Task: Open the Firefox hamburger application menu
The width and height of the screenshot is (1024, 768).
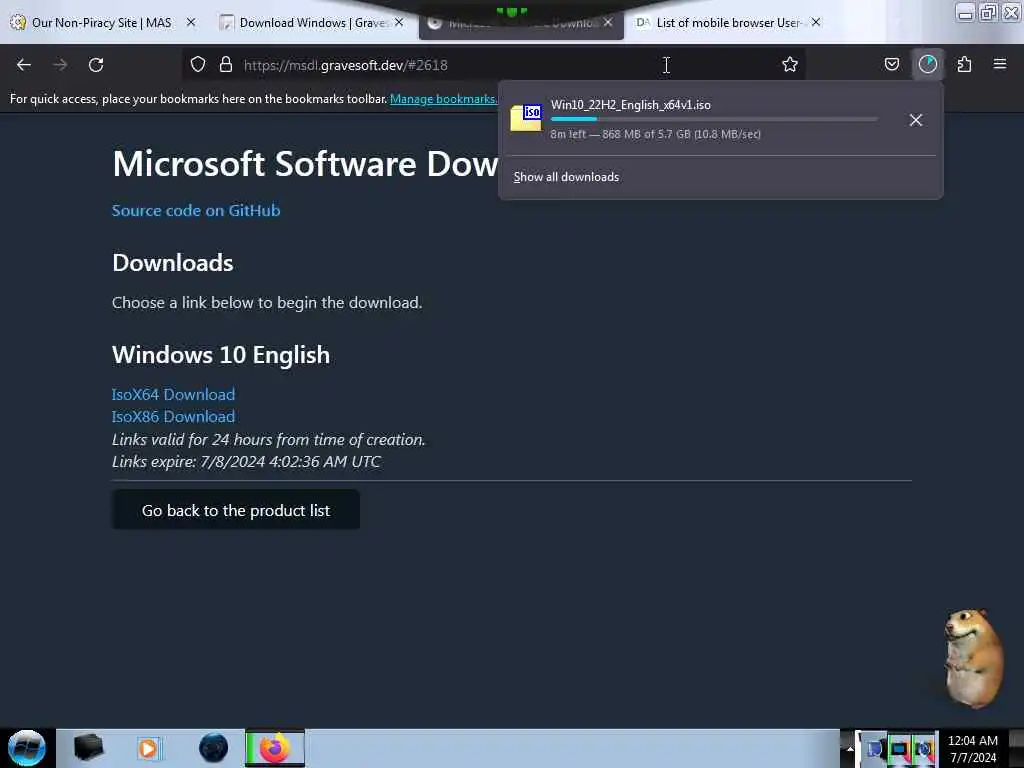Action: click(x=1000, y=65)
